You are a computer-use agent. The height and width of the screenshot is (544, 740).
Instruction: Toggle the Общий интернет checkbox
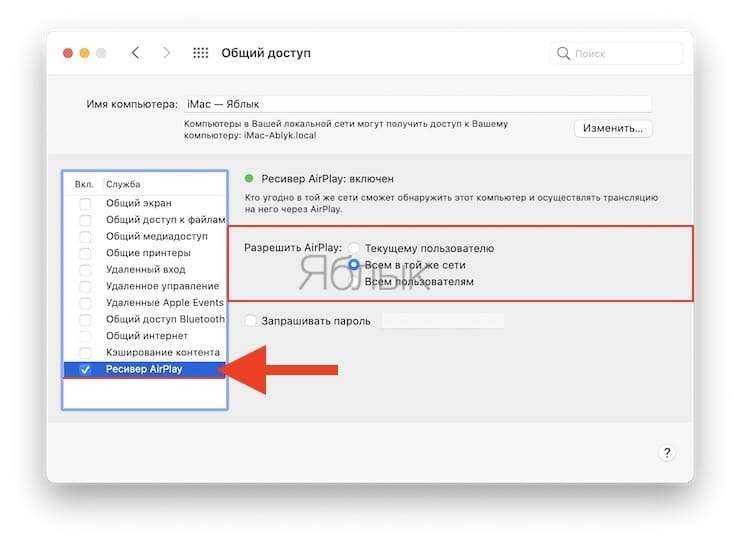[85, 336]
